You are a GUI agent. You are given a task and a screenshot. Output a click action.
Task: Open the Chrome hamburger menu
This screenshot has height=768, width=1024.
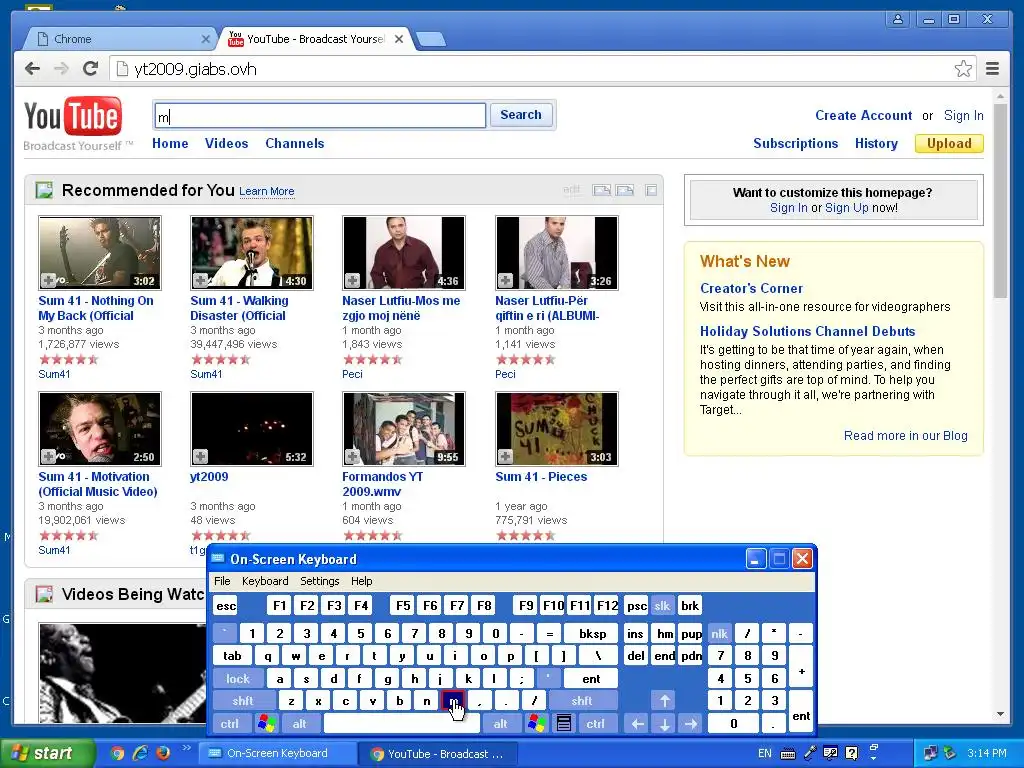[x=992, y=69]
